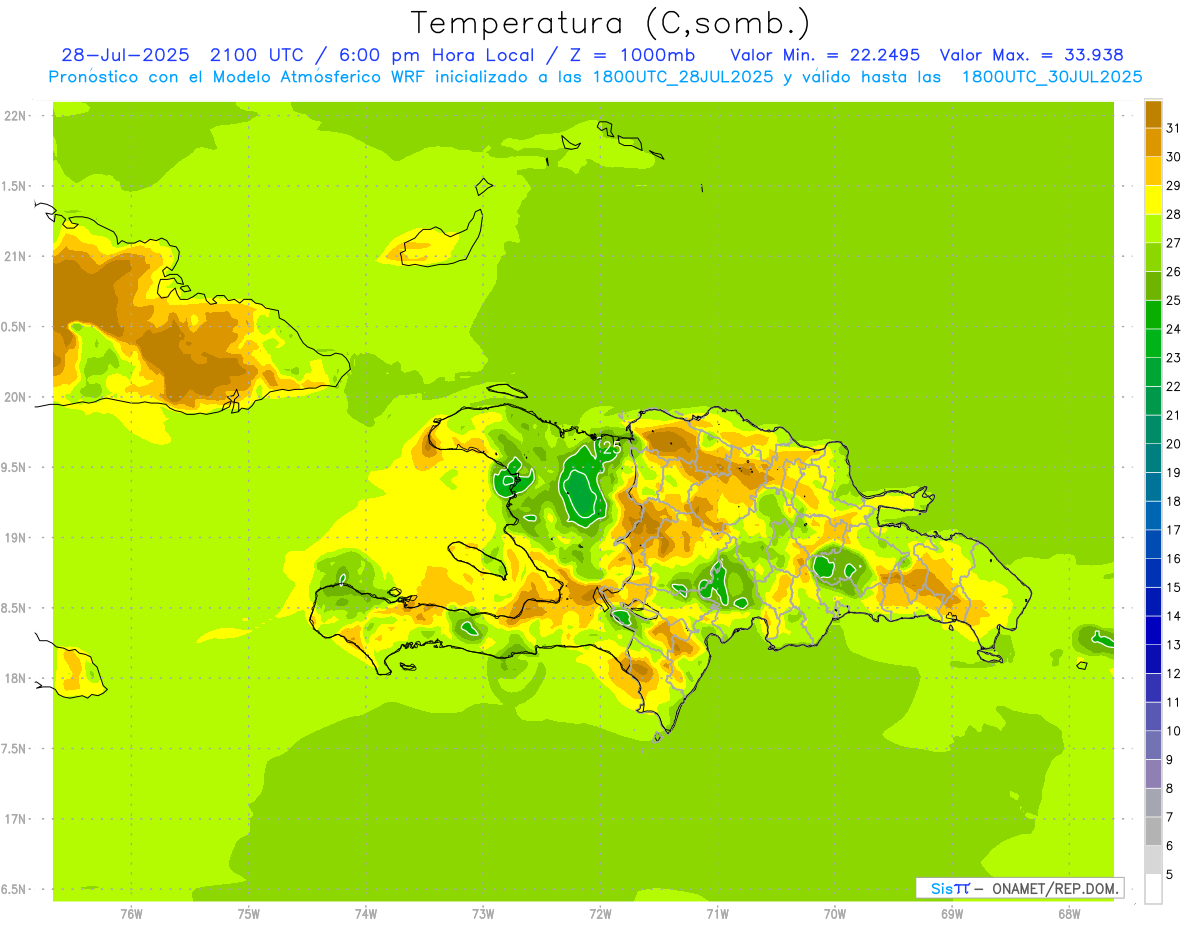This screenshot has width=1200, height=927.
Task: Click the colorbar scale label "30"
Action: tap(1173, 157)
